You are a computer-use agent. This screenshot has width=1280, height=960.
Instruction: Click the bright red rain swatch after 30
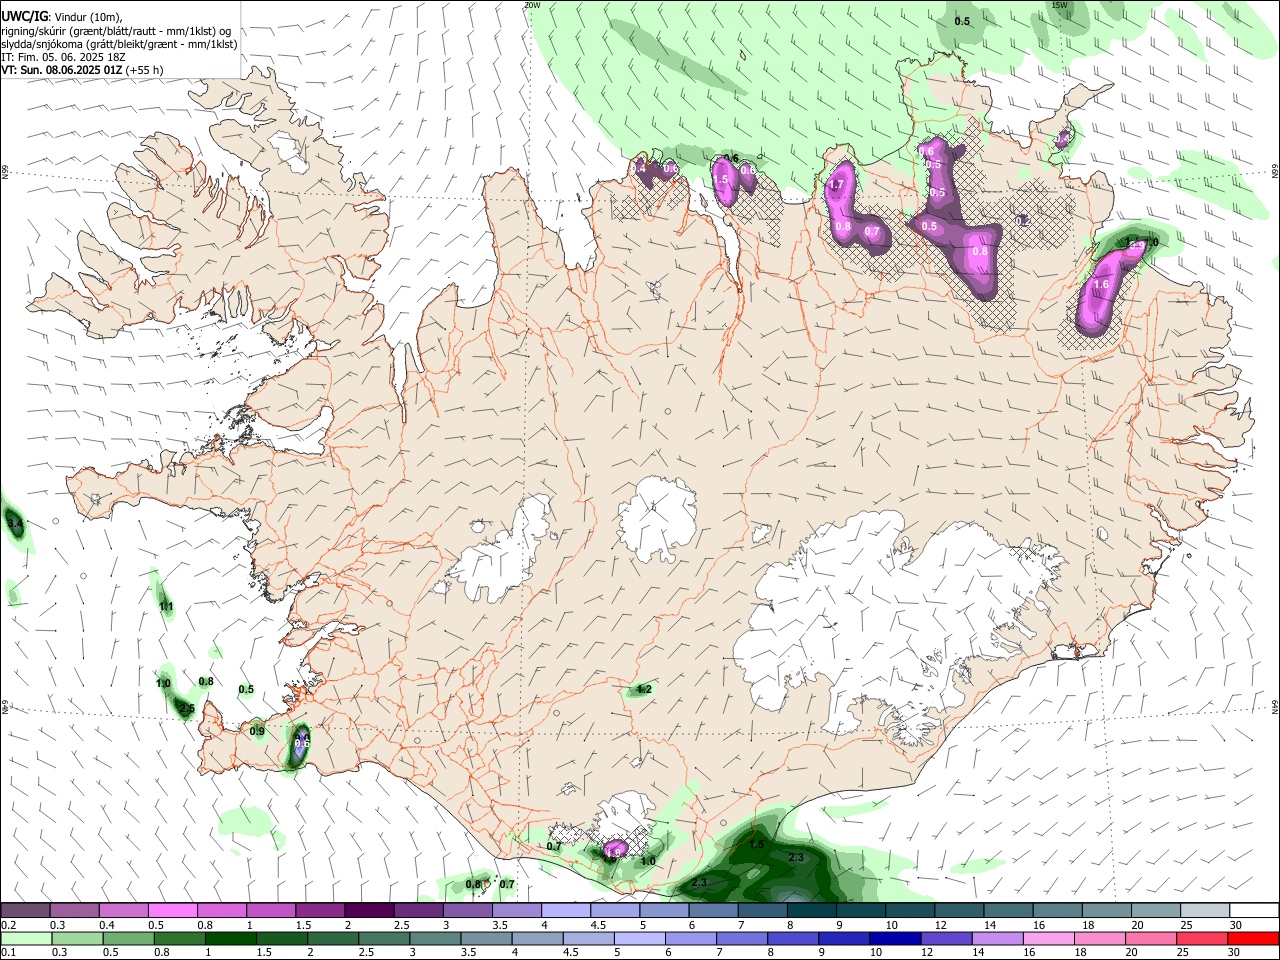coord(1254,939)
